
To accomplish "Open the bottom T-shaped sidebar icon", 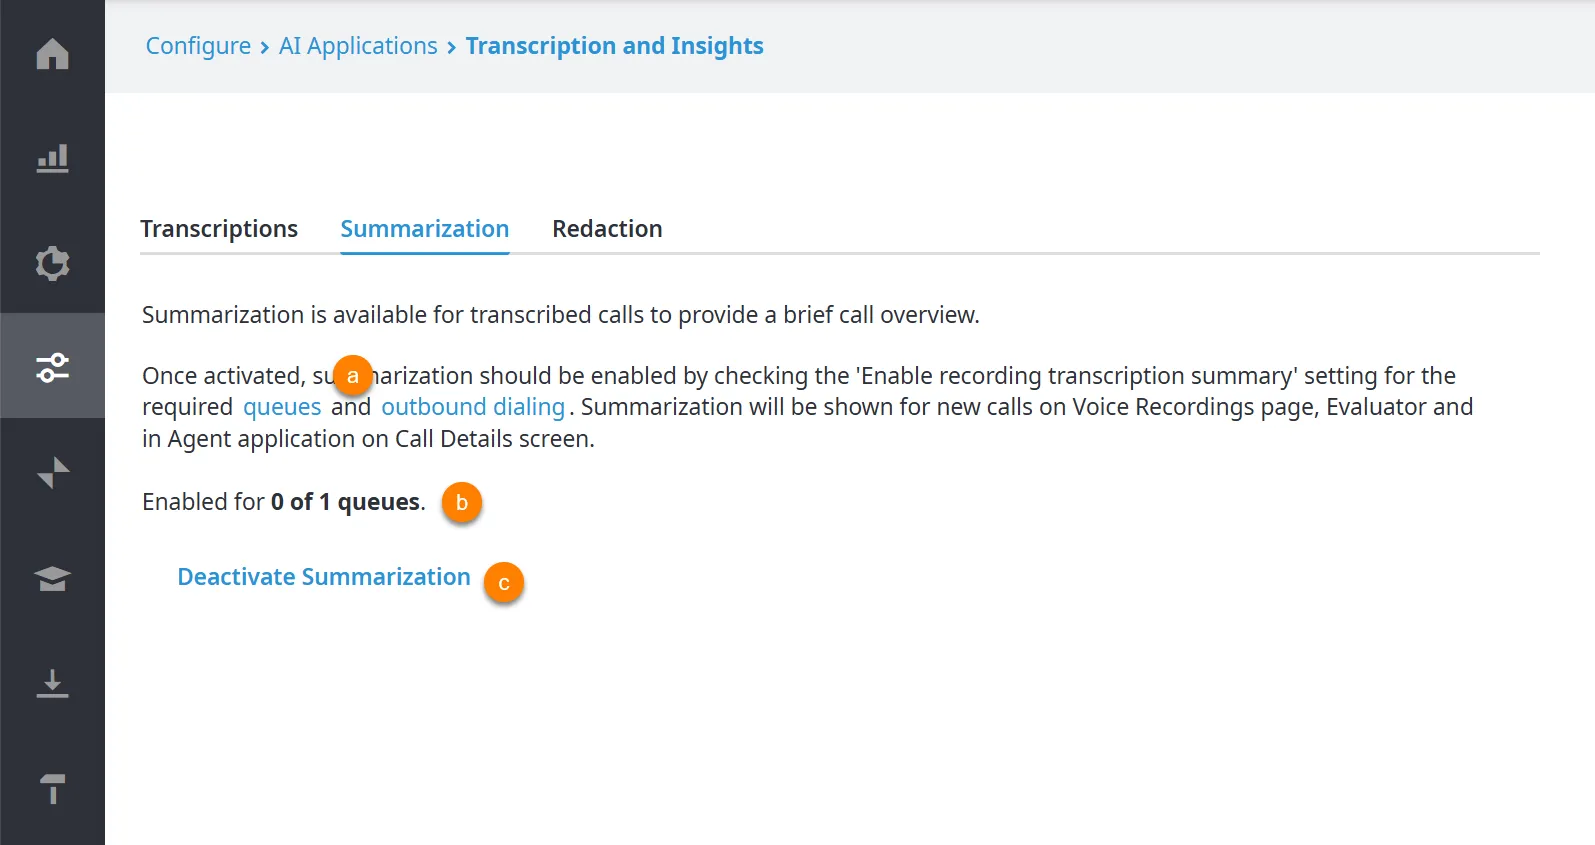I will (52, 789).
